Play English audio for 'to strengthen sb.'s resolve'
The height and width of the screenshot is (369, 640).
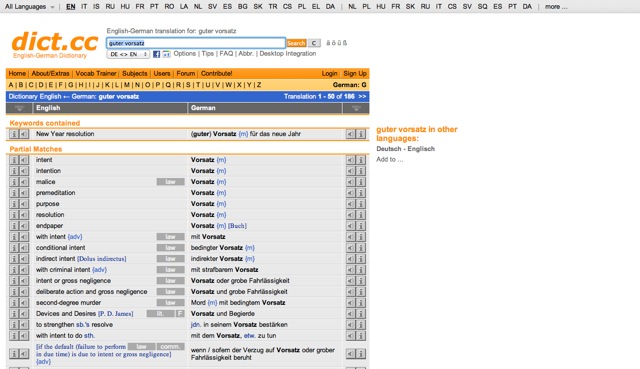24,325
